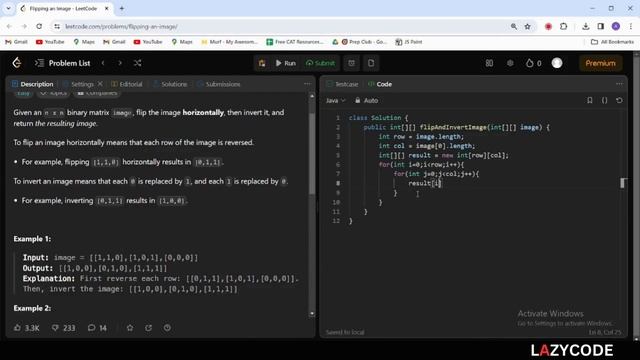The image size is (640, 360).
Task: Open the timer alarm icon
Action: (351, 63)
